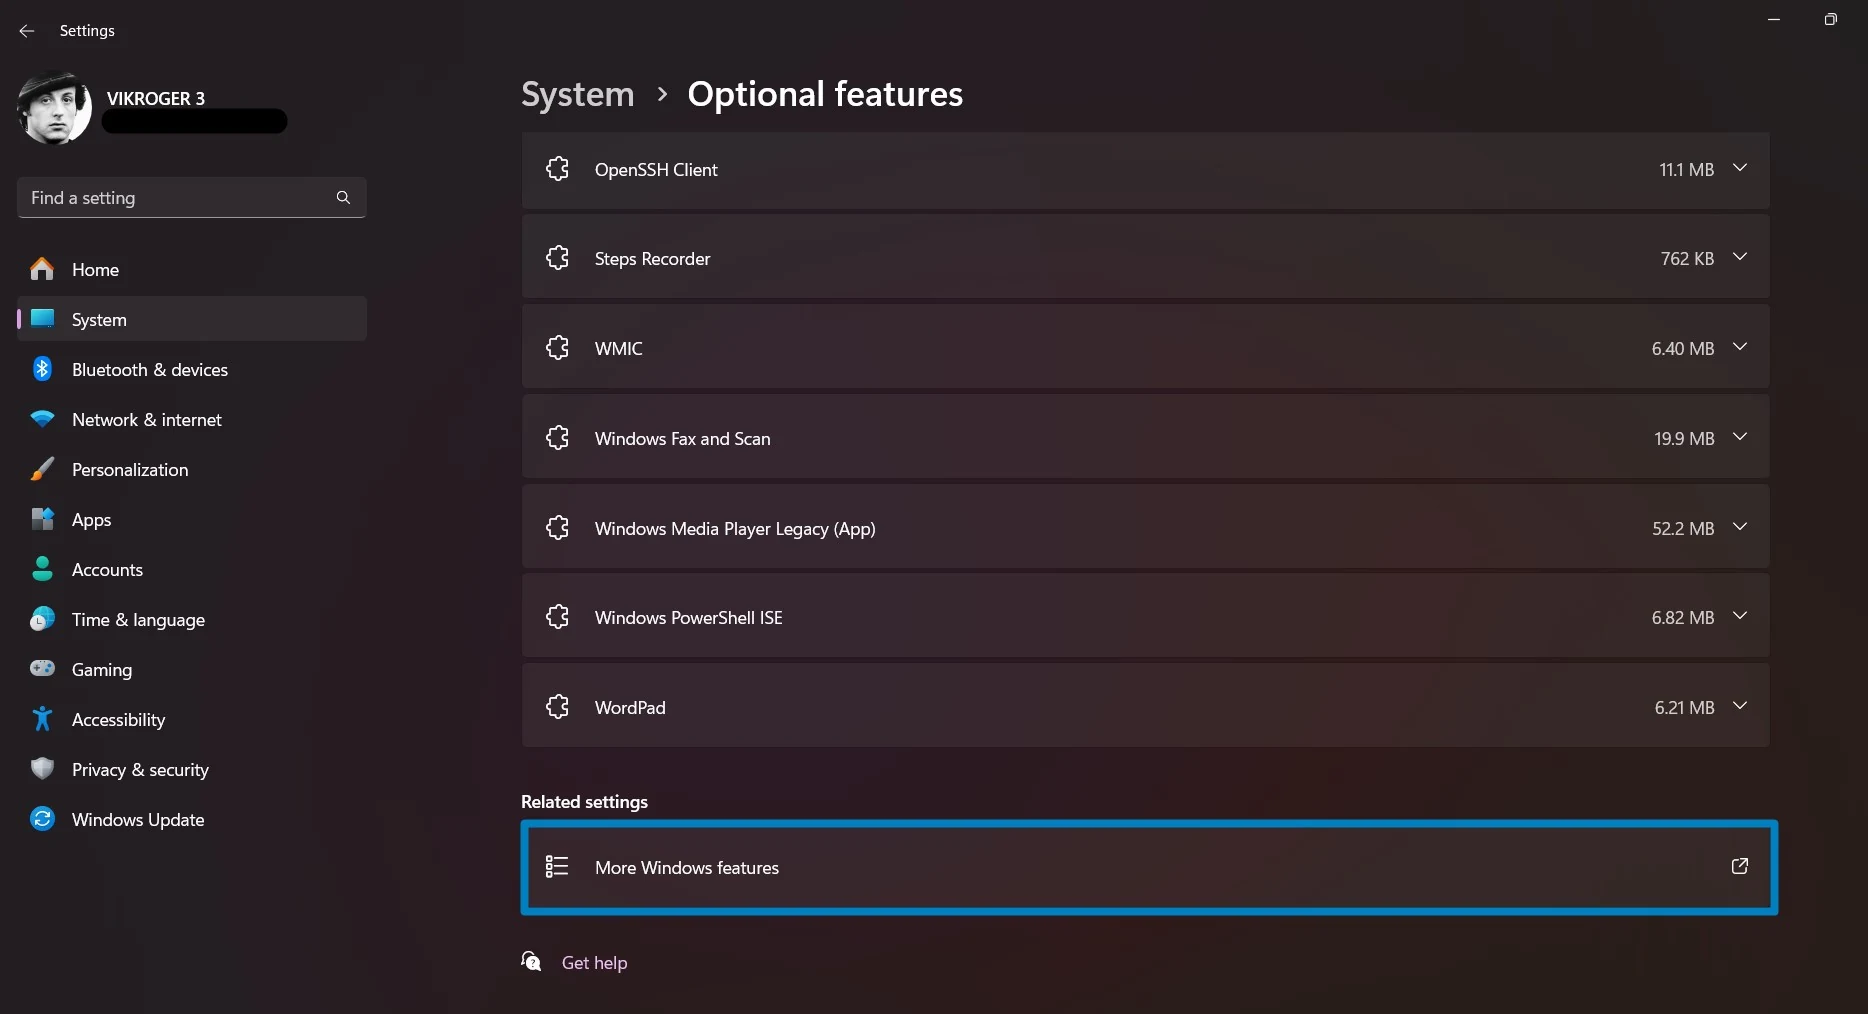
Task: Open Accounts settings
Action: 192,570
